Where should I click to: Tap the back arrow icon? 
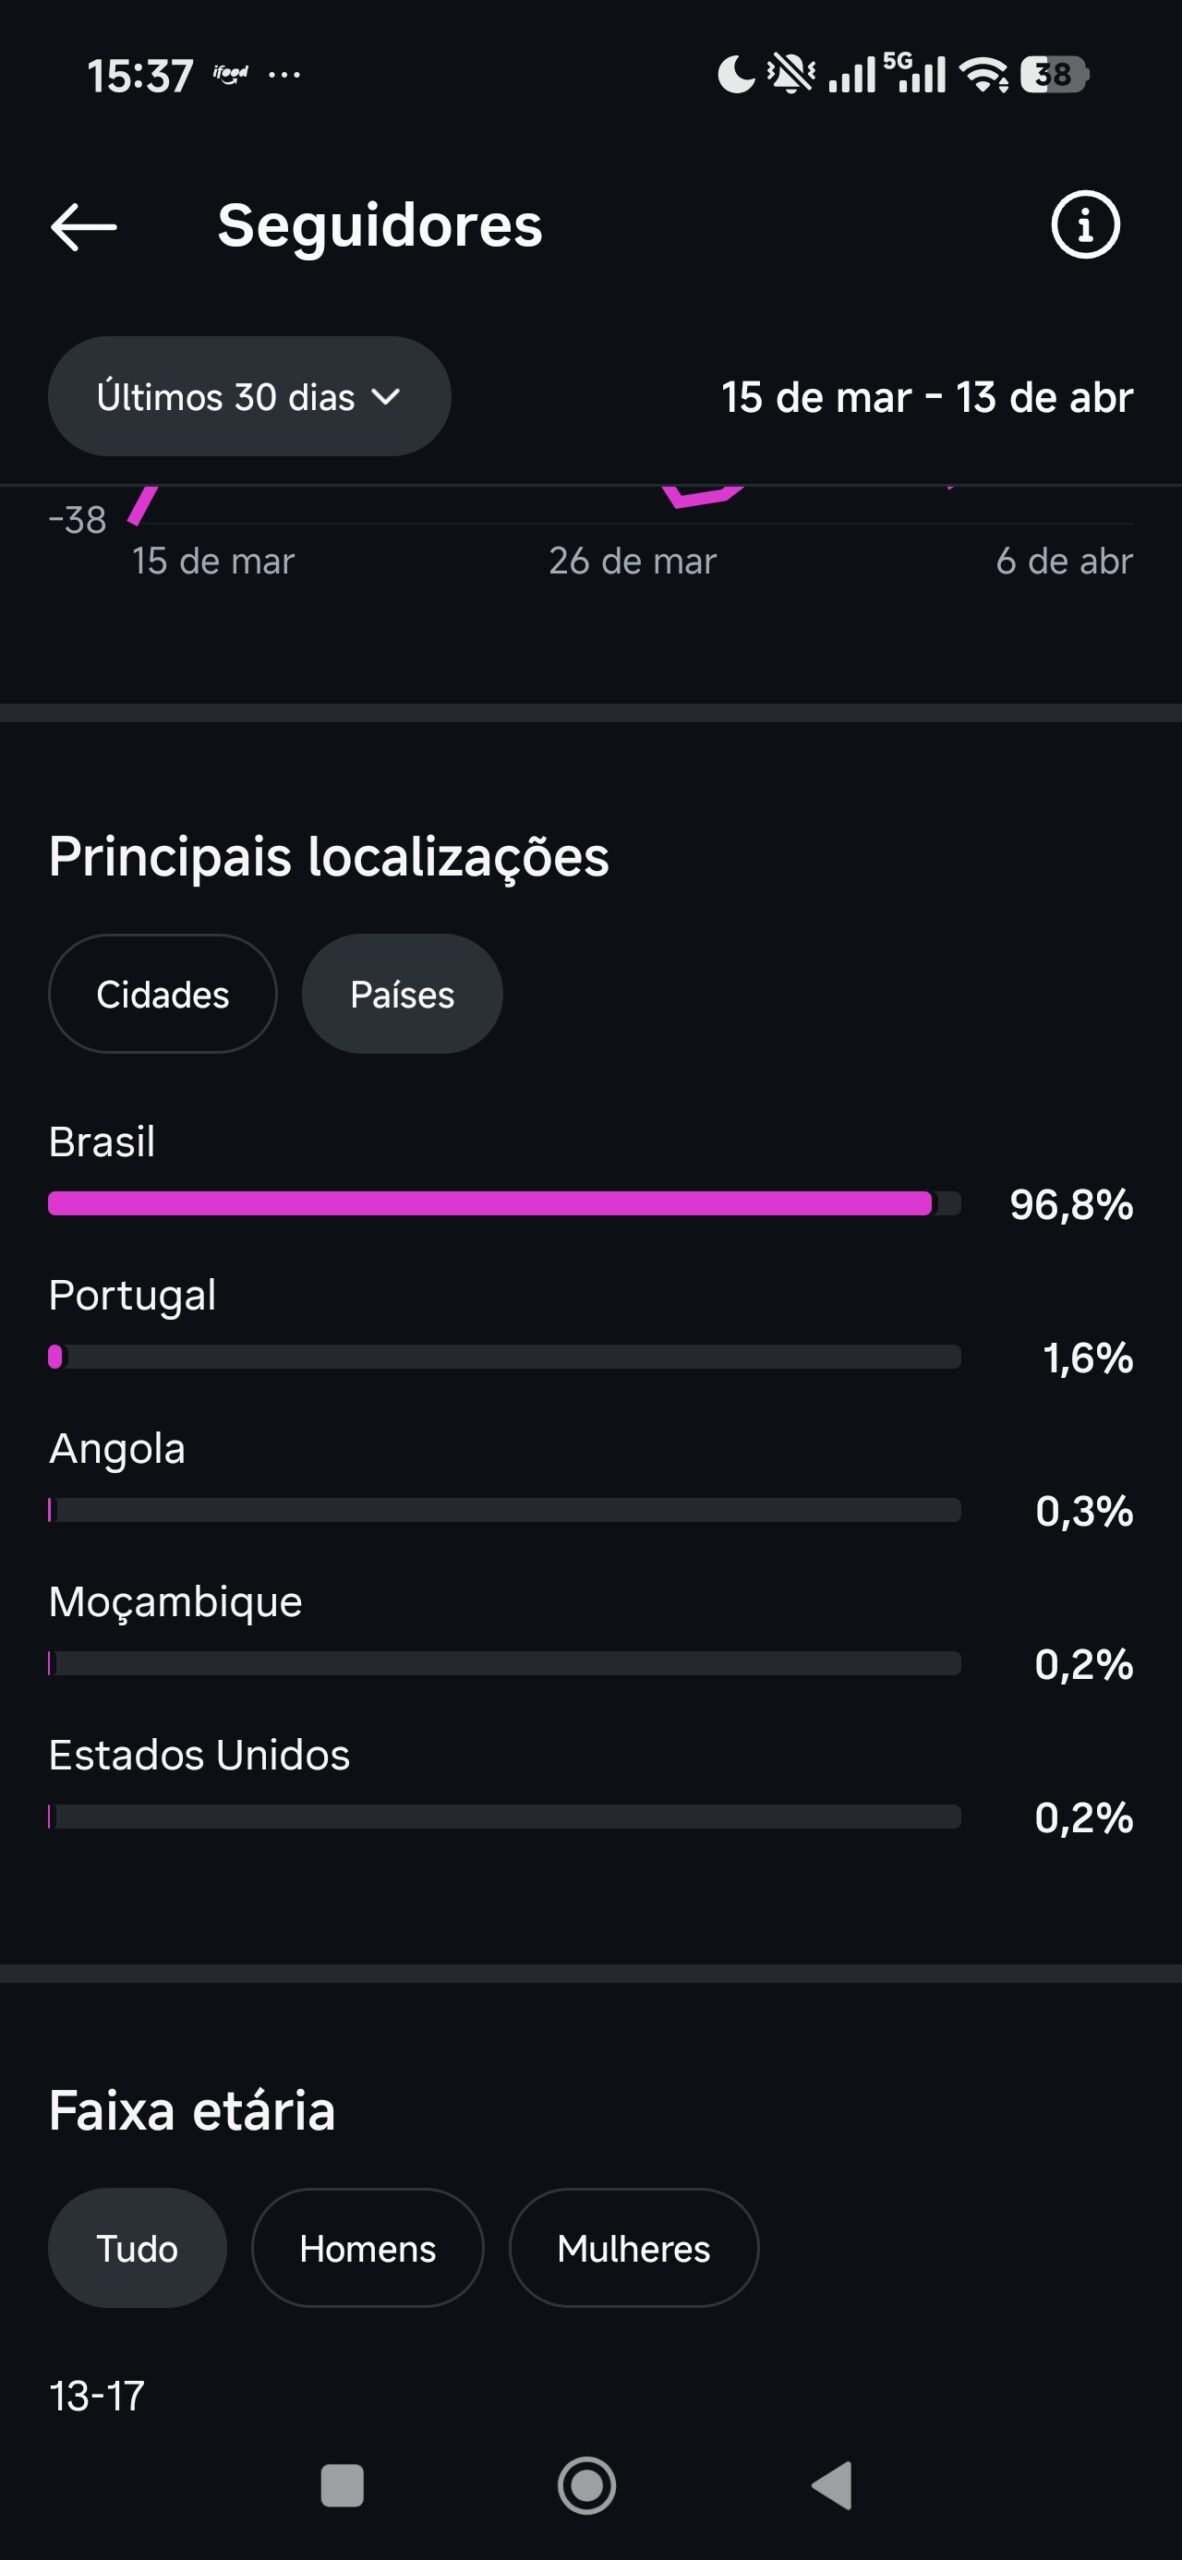pos(84,227)
